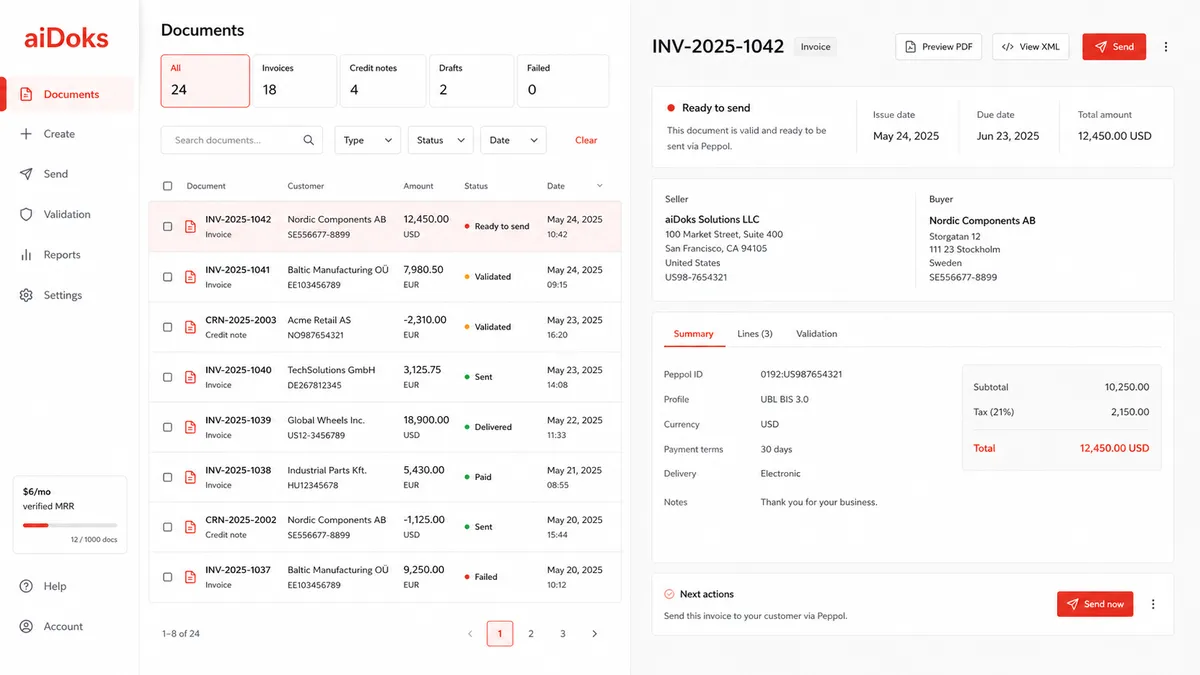Screen dimensions: 1200x675
Task: Check the box for CRN-2025-2003
Action: [167, 327]
